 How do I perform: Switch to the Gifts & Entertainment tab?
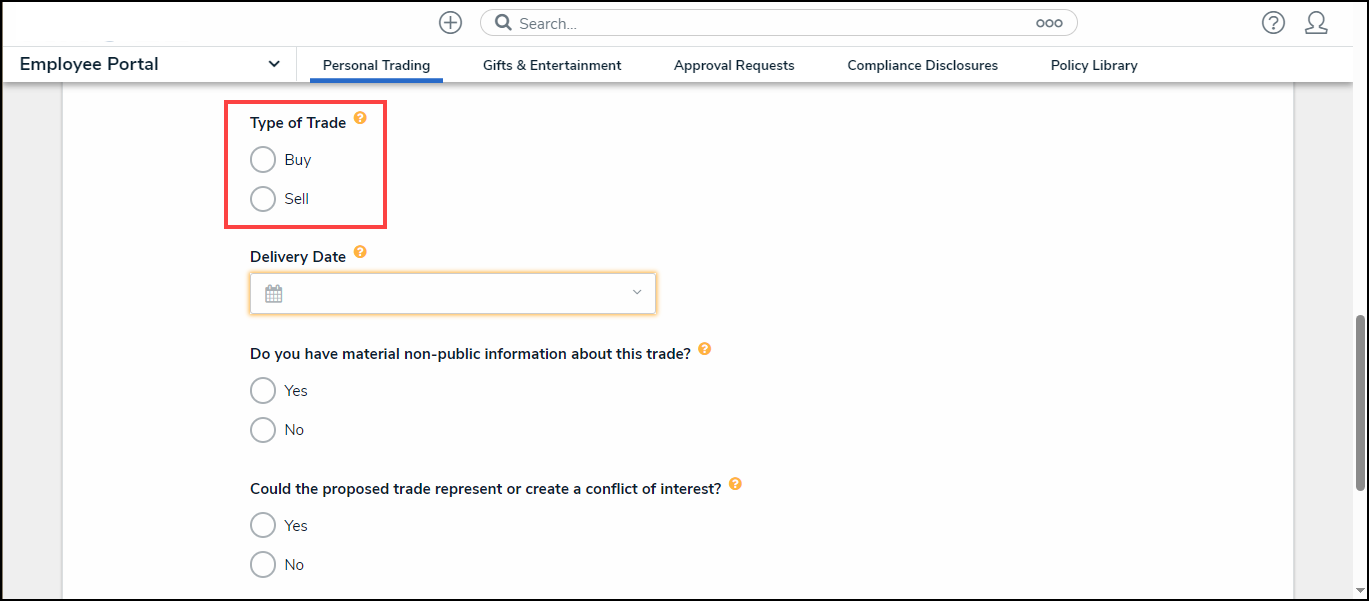(x=551, y=65)
